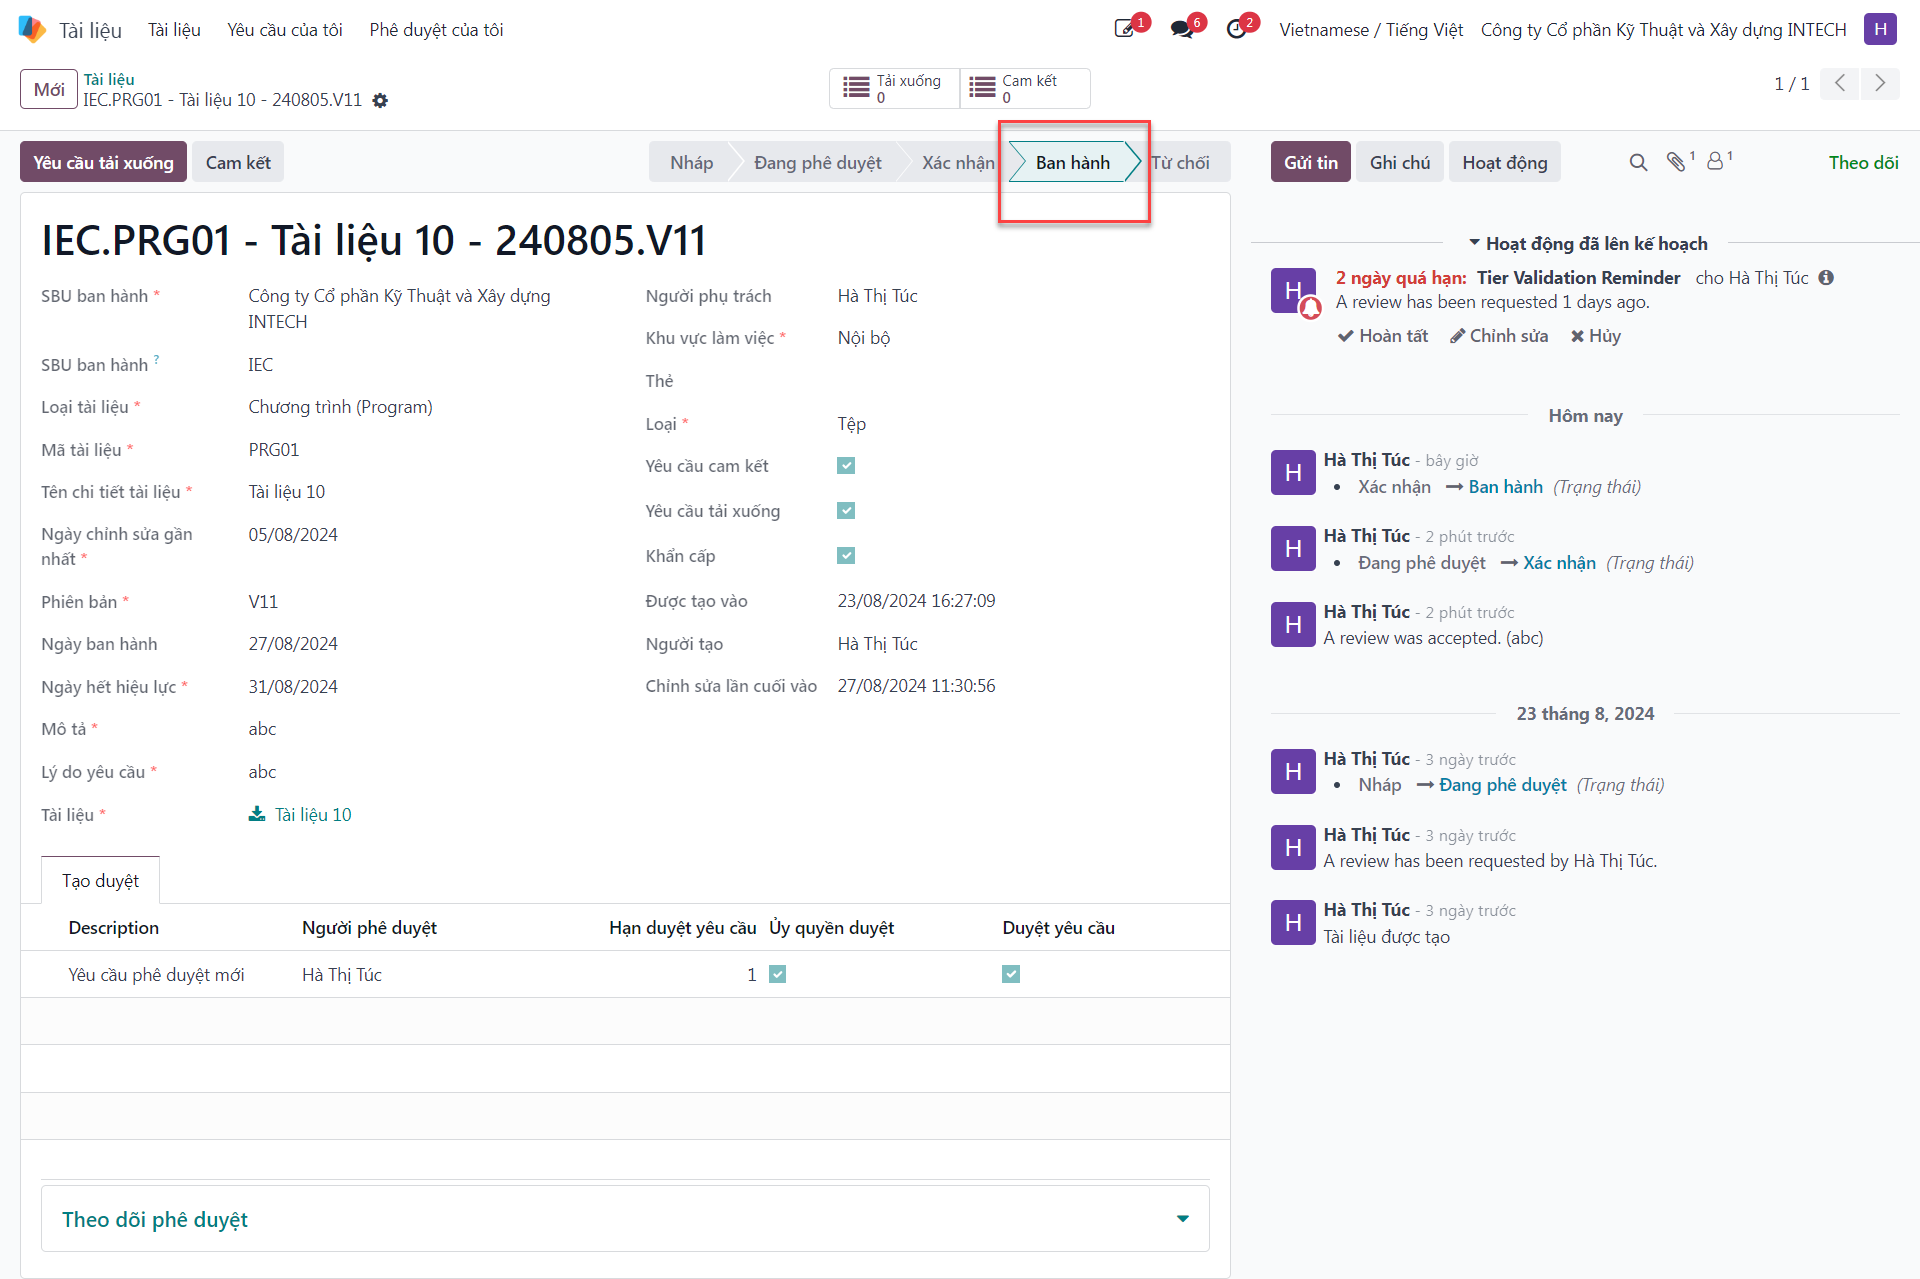The width and height of the screenshot is (1920, 1279).
Task: Click the user avatar H in the top bar
Action: 1880,29
